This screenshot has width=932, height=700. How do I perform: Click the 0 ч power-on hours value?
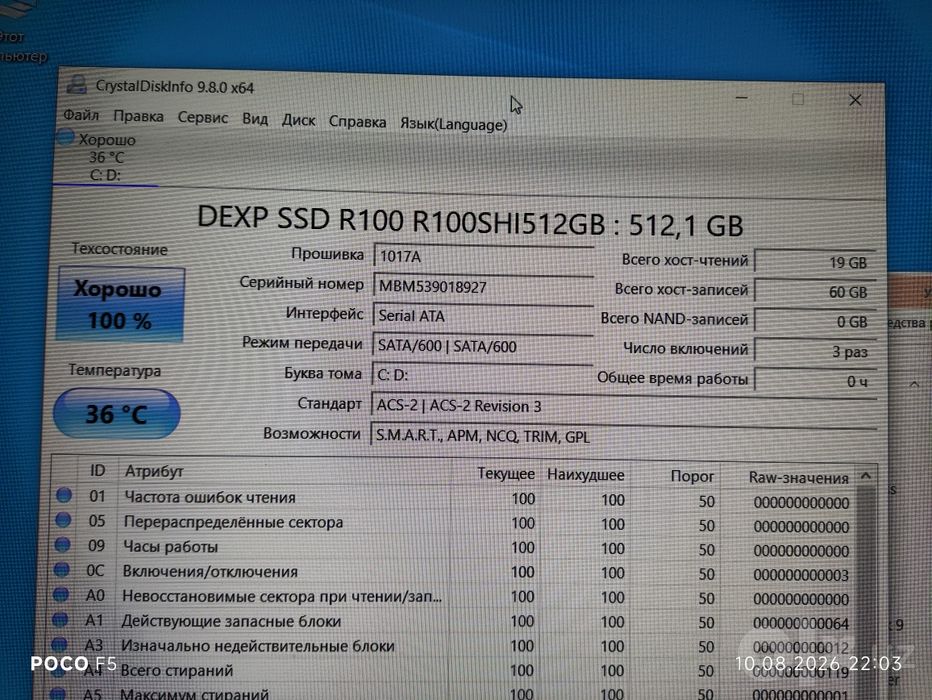click(x=814, y=381)
